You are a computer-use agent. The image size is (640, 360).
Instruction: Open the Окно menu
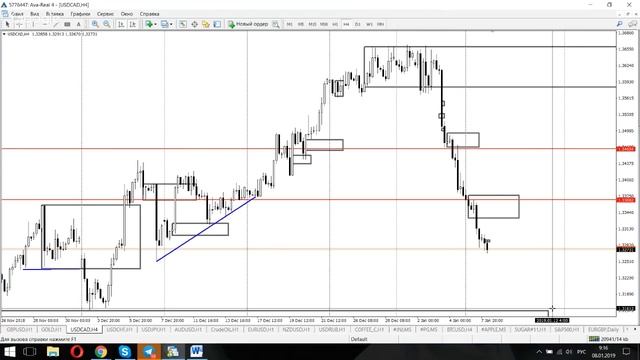click(127, 14)
